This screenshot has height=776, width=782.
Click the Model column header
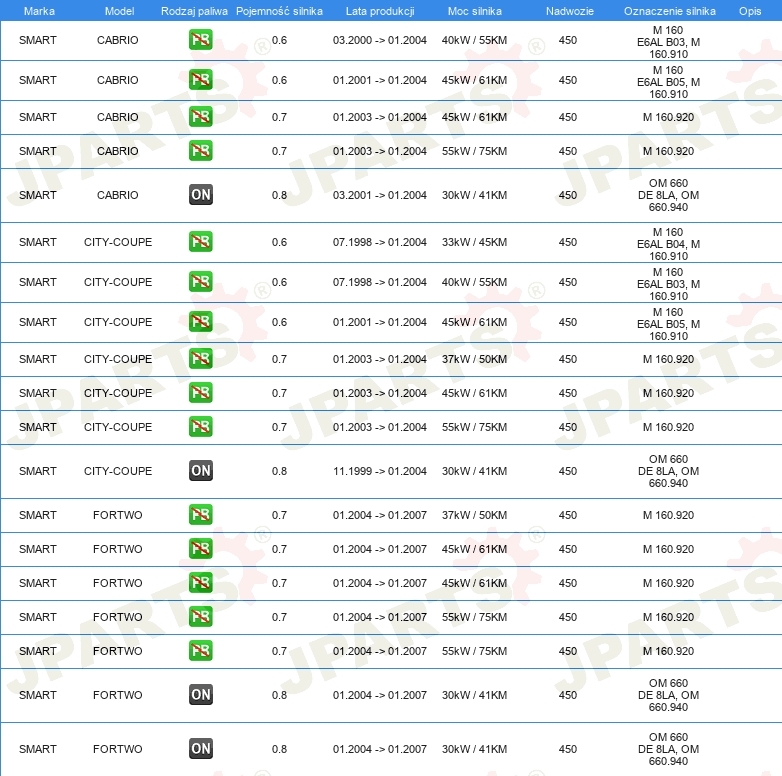pos(119,11)
